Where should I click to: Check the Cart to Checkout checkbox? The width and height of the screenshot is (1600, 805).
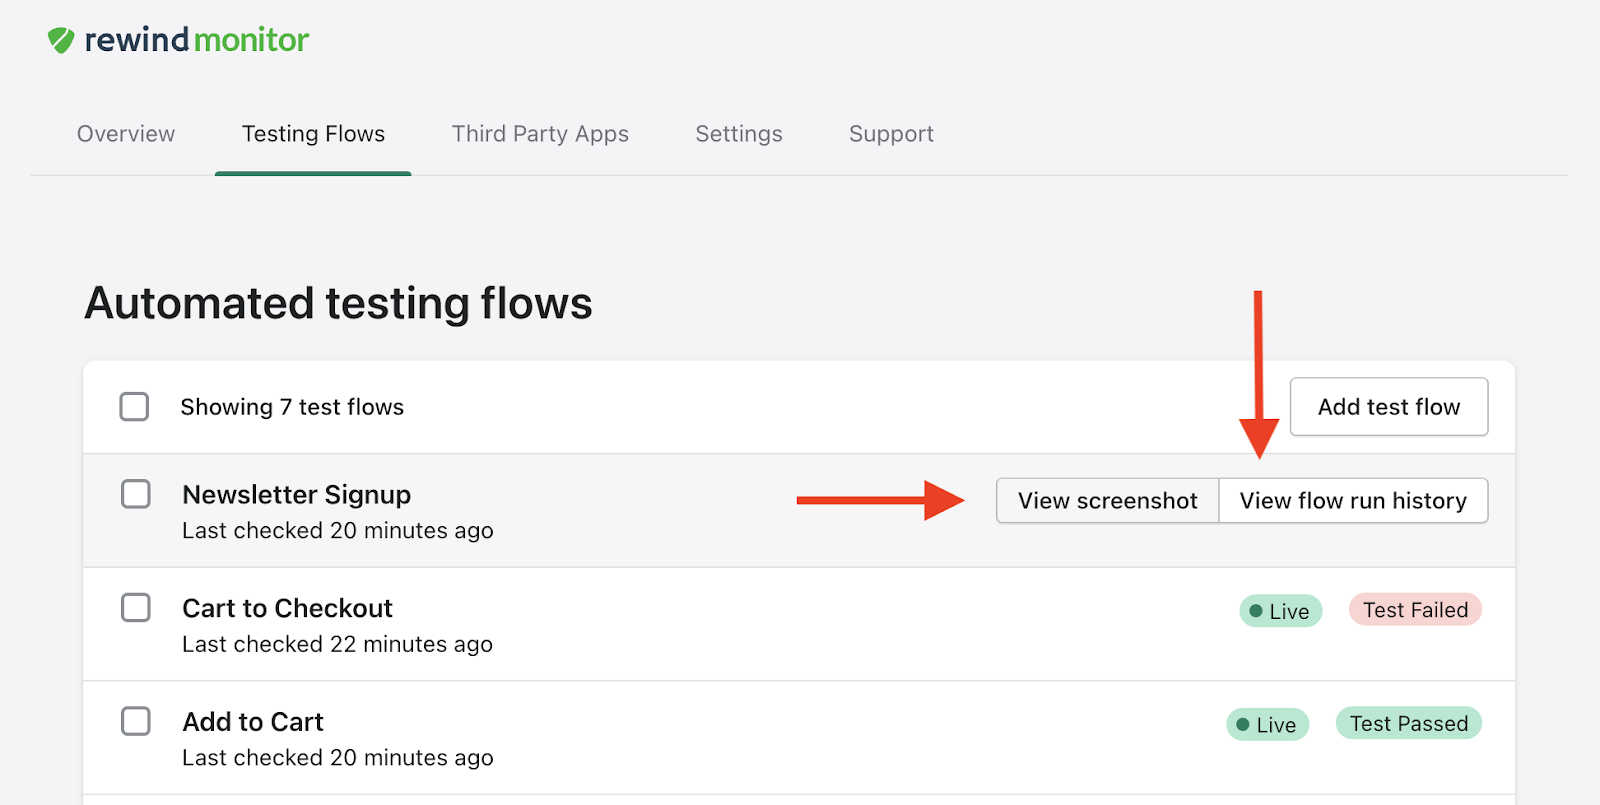134,607
